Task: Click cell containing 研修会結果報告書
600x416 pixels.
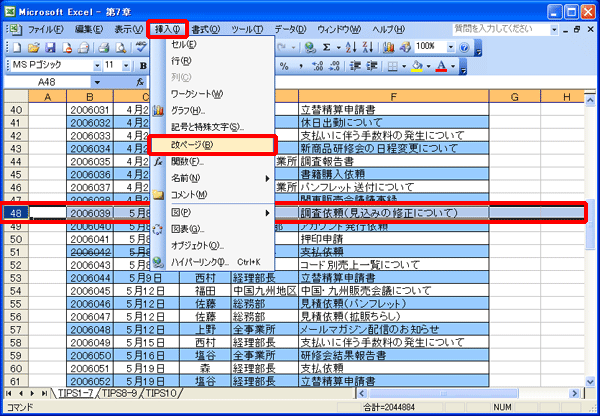Action: 394,356
